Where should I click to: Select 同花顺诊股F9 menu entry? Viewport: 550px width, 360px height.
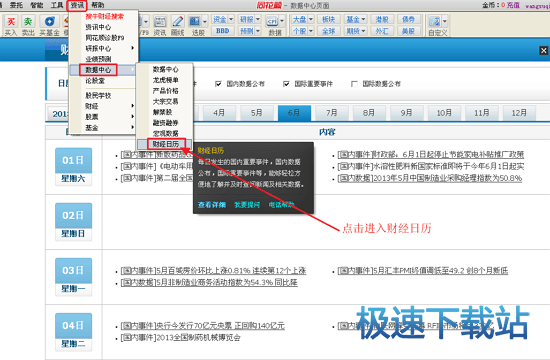(x=103, y=38)
